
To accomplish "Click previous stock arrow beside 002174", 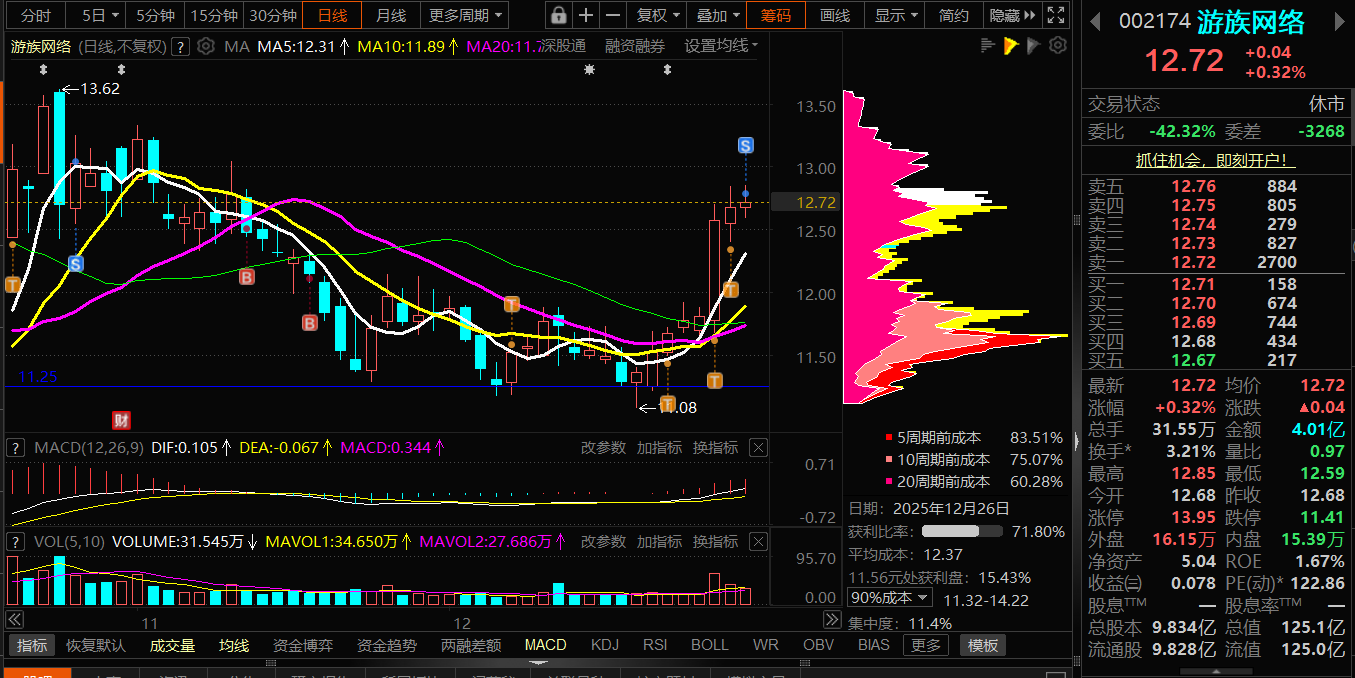I will click(1097, 20).
